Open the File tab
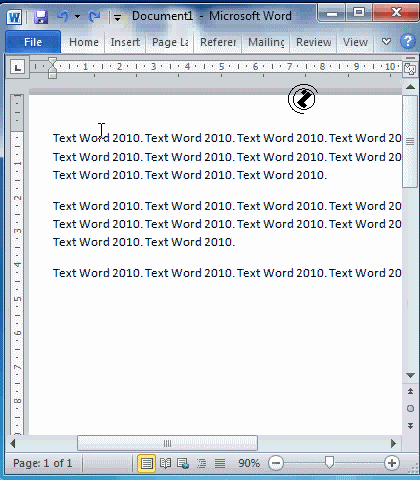This screenshot has width=420, height=480. [x=33, y=42]
